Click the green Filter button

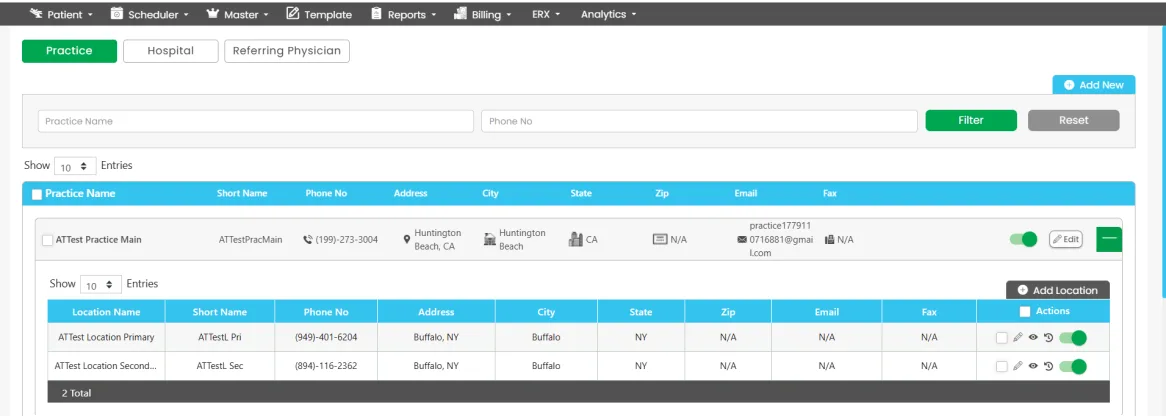click(x=971, y=120)
